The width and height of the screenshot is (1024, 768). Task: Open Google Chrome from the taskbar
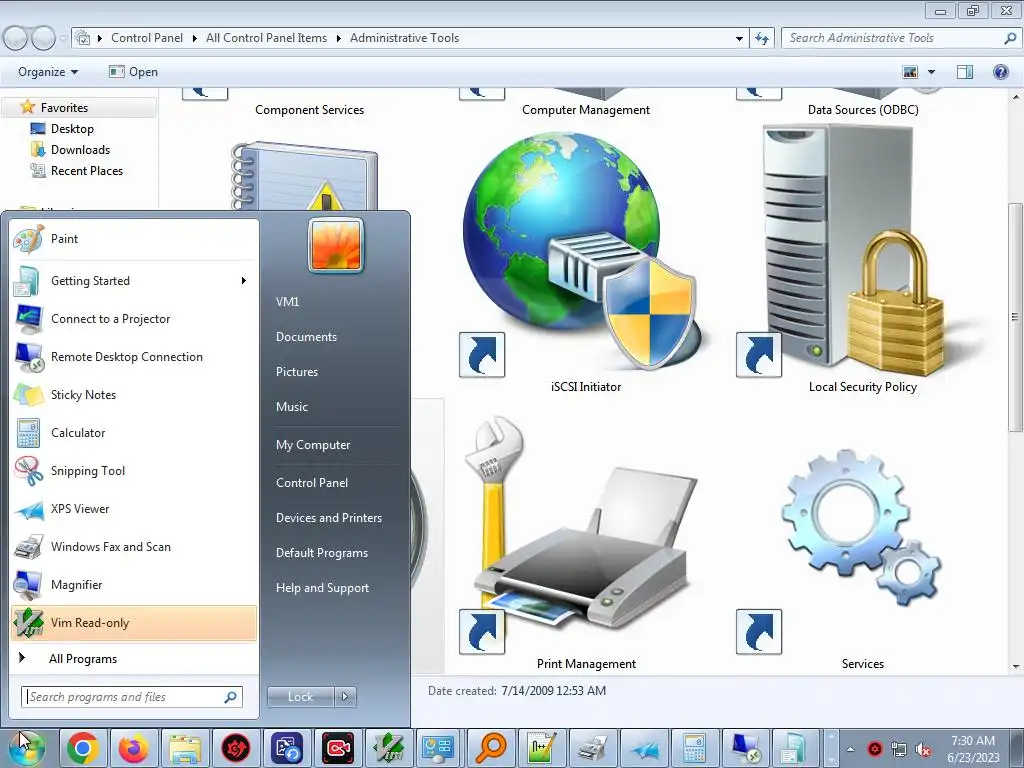pos(82,748)
